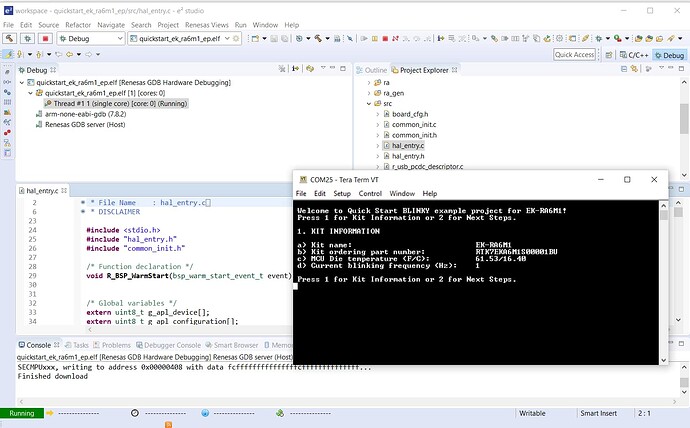Click the Build hammer icon in launch toolbar
The image size is (690, 428).
[11, 39]
